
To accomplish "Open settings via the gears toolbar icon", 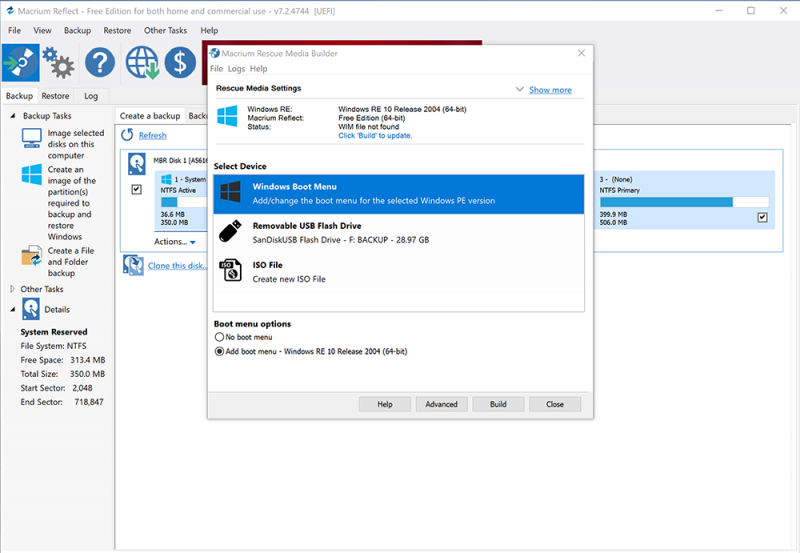I will (59, 64).
